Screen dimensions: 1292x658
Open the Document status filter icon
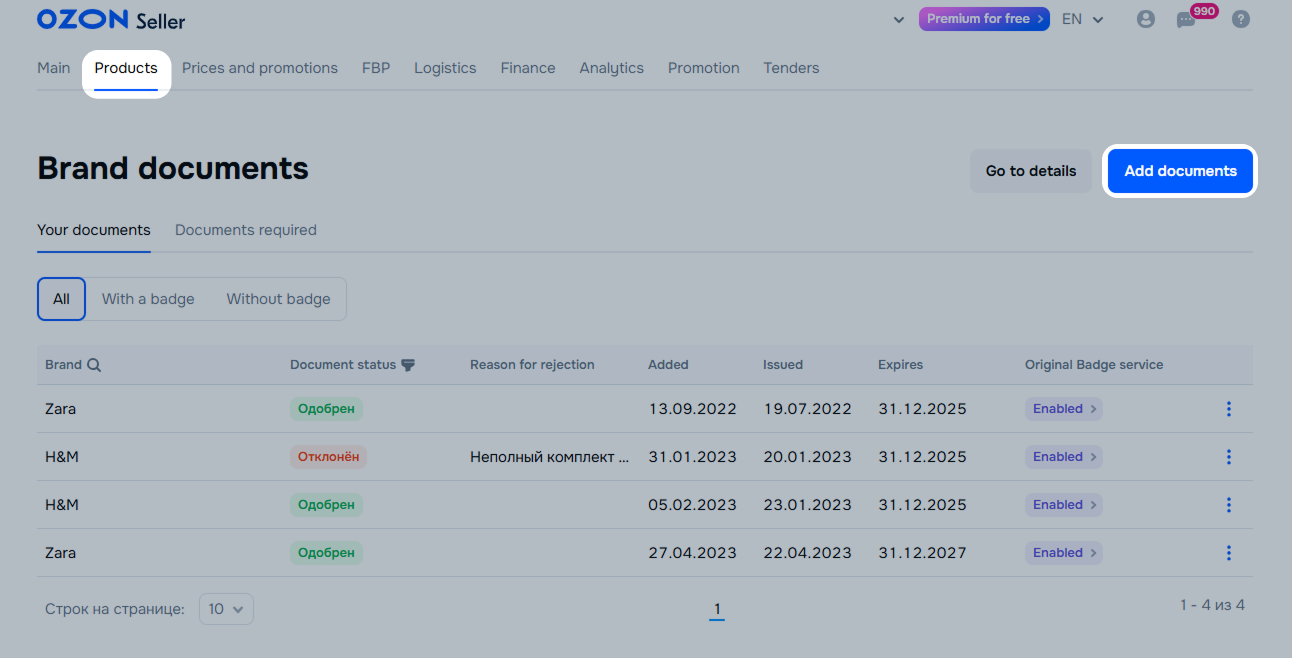pos(408,365)
